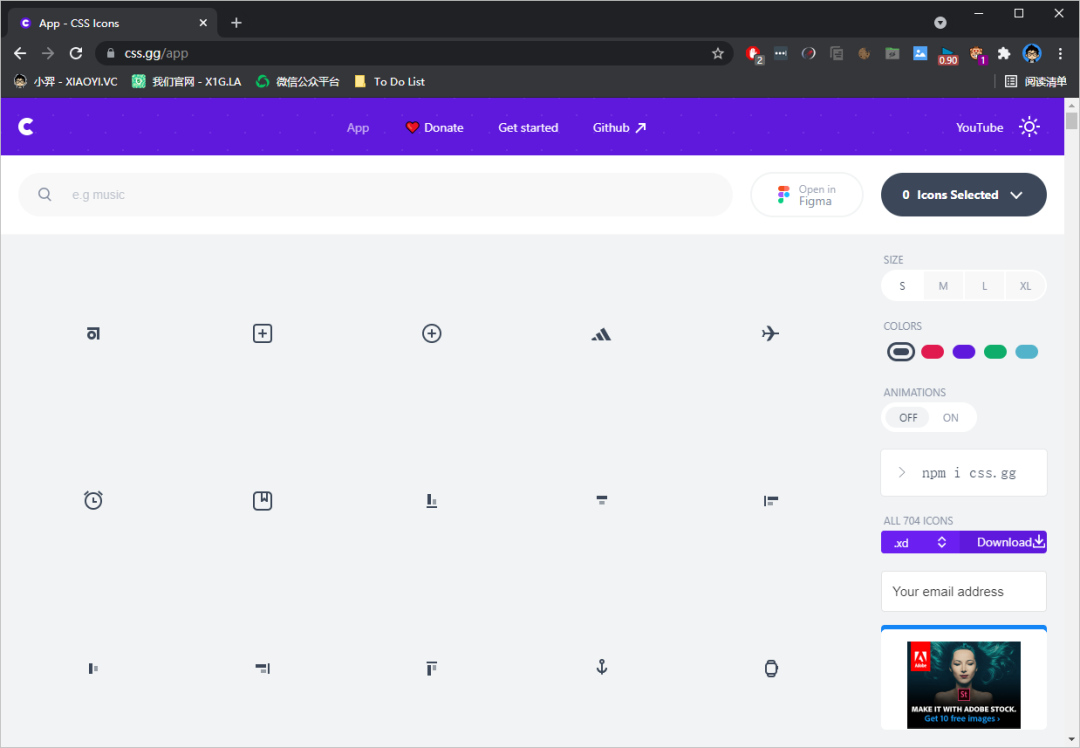Turn animations ON

point(951,417)
